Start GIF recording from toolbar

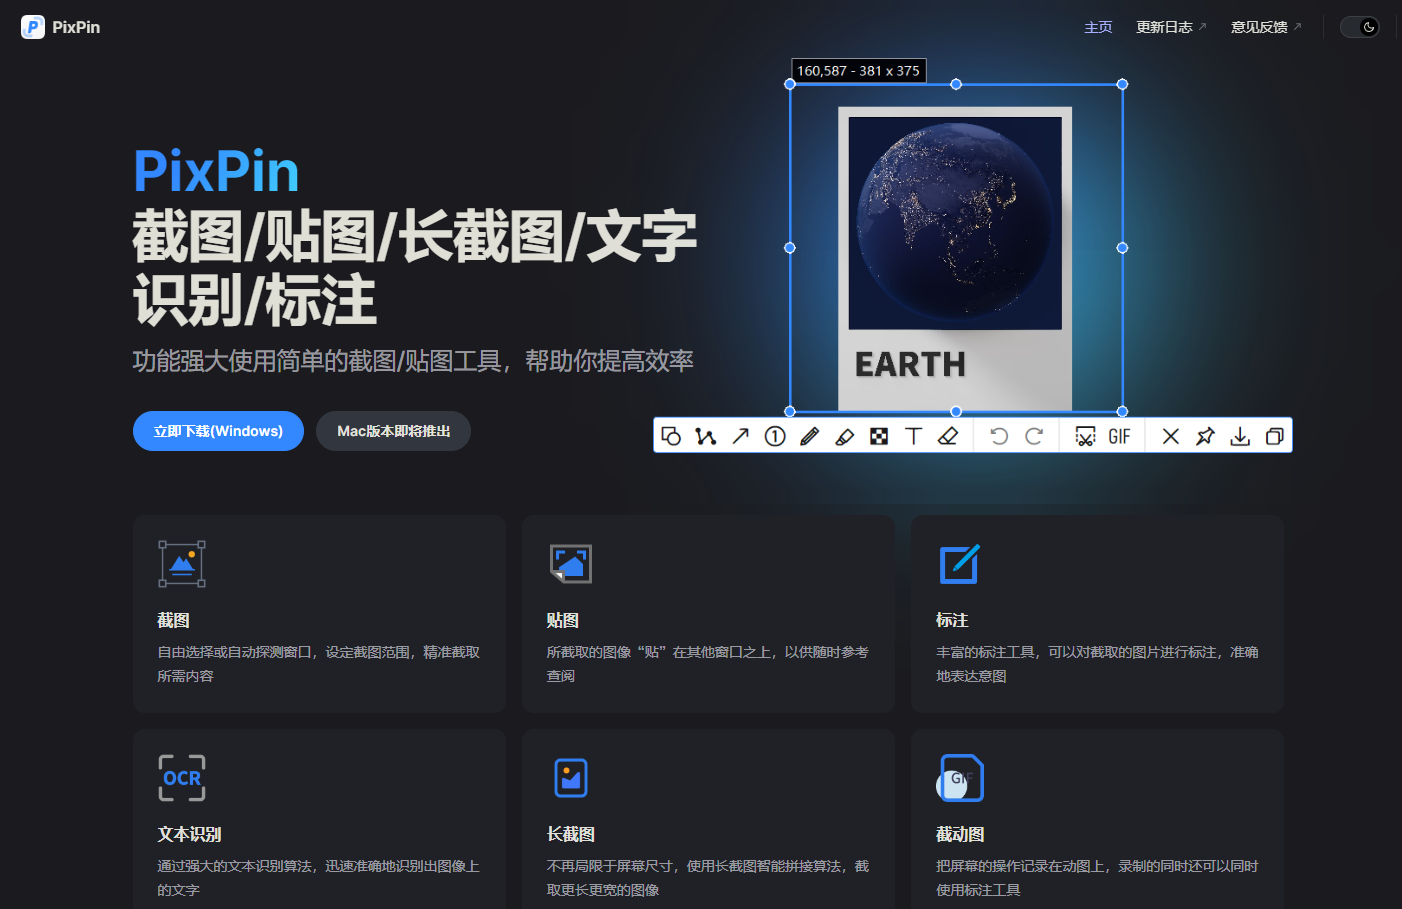[1119, 436]
